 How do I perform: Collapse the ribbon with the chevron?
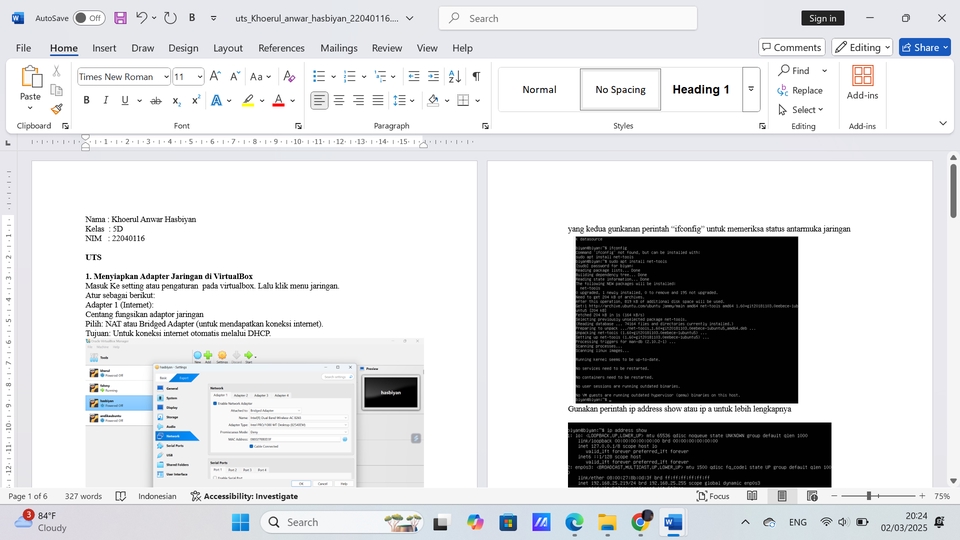point(943,123)
